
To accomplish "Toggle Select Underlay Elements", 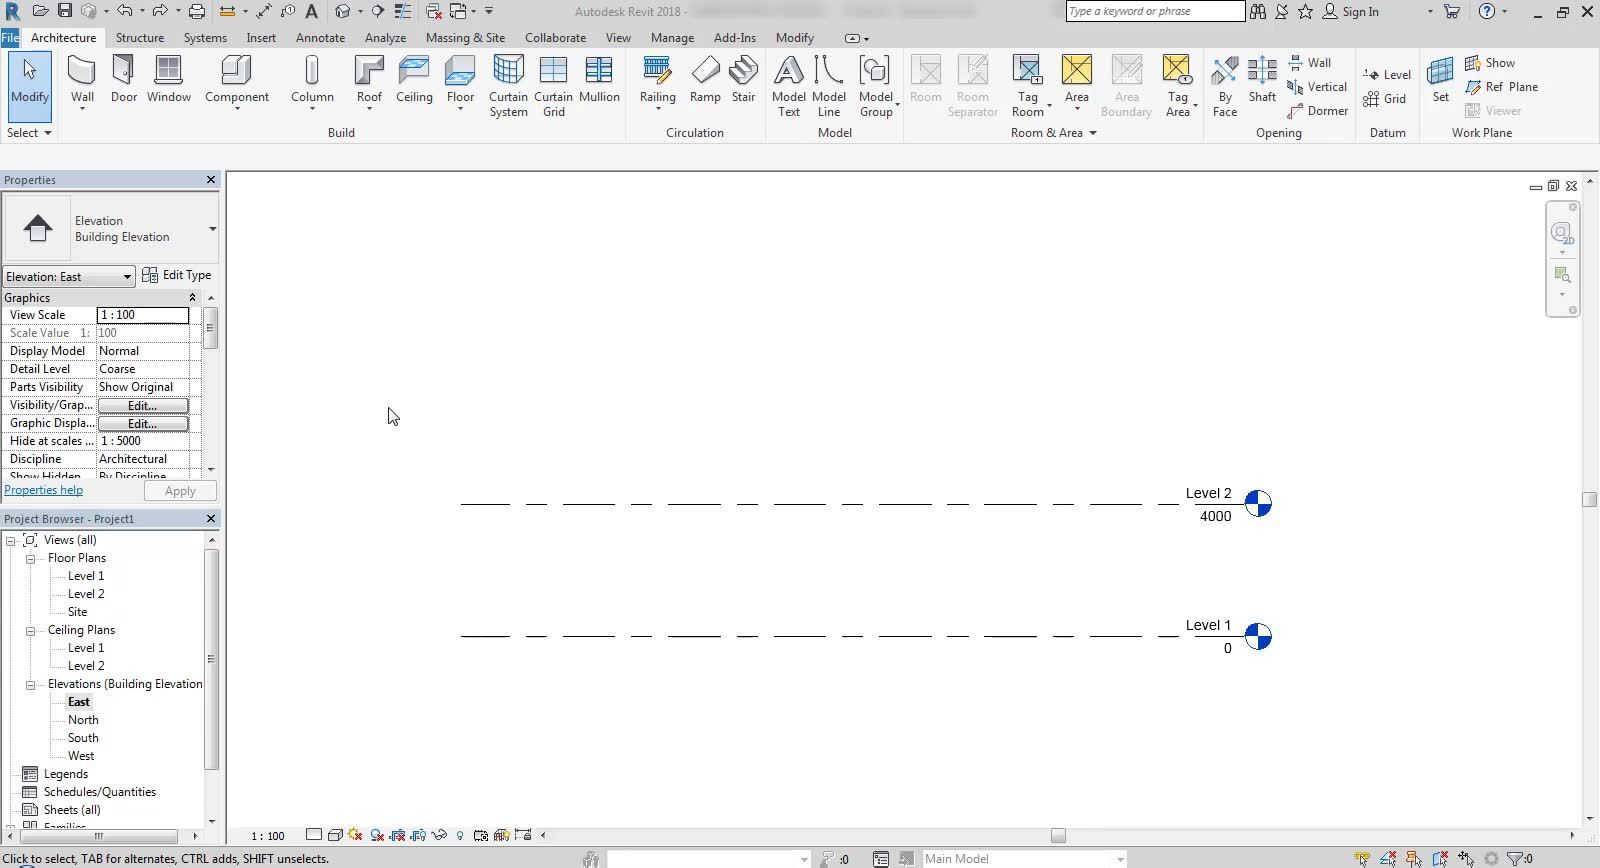I will click(x=1388, y=859).
